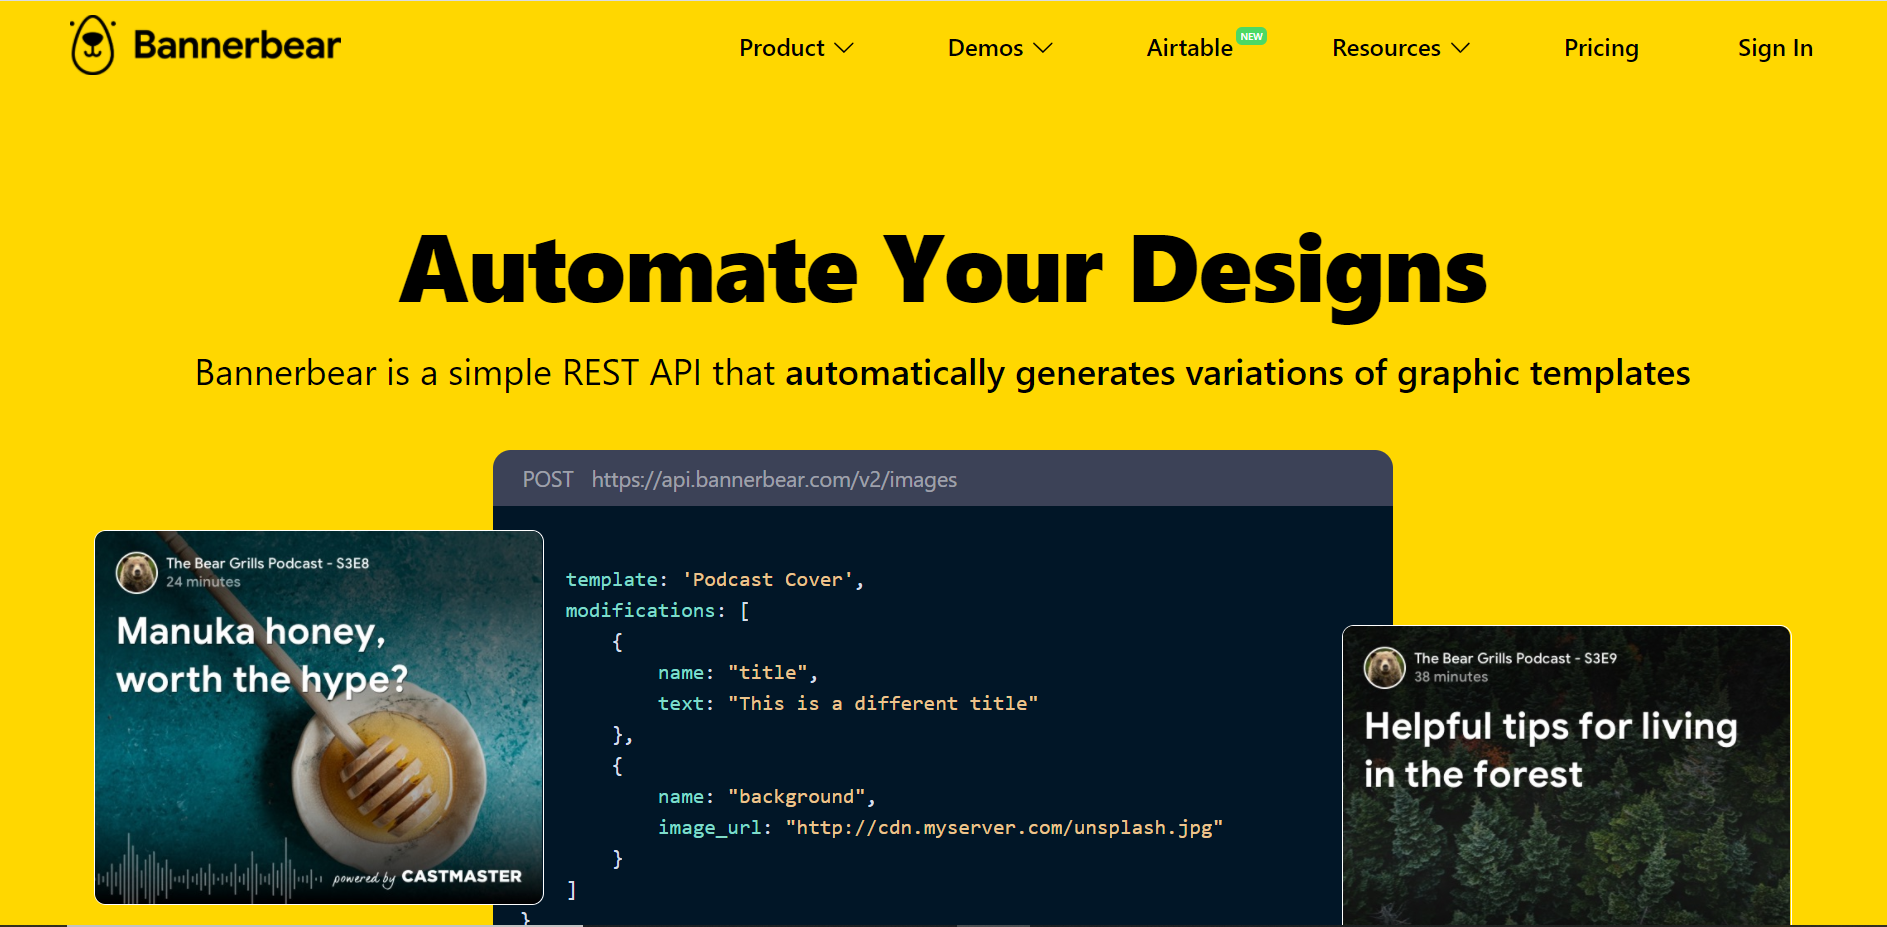Expand the Demos dropdown chevron
Viewport: 1887px width, 927px height.
coord(1043,48)
